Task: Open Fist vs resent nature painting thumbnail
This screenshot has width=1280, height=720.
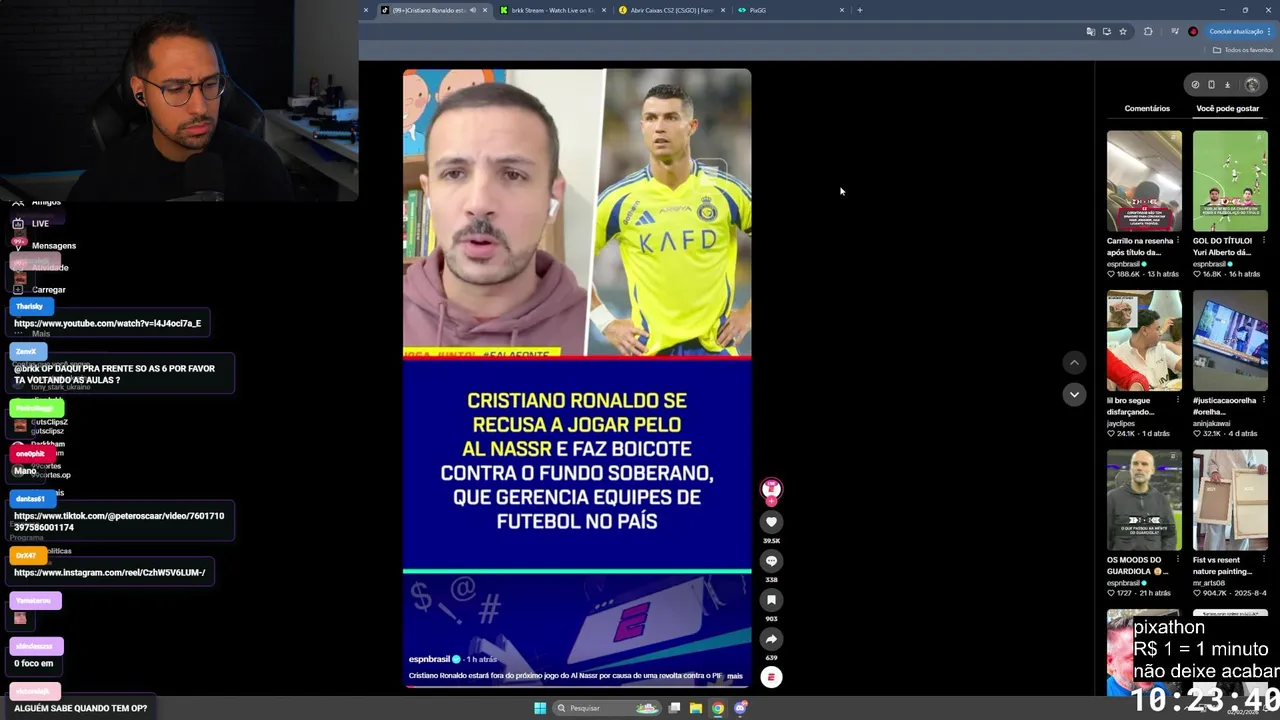Action: click(x=1230, y=500)
